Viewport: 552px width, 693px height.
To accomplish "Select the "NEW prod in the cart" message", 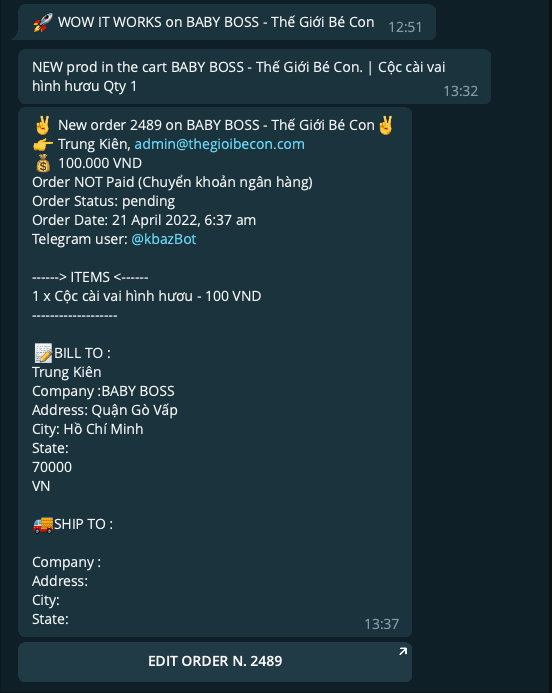I will [x=255, y=76].
